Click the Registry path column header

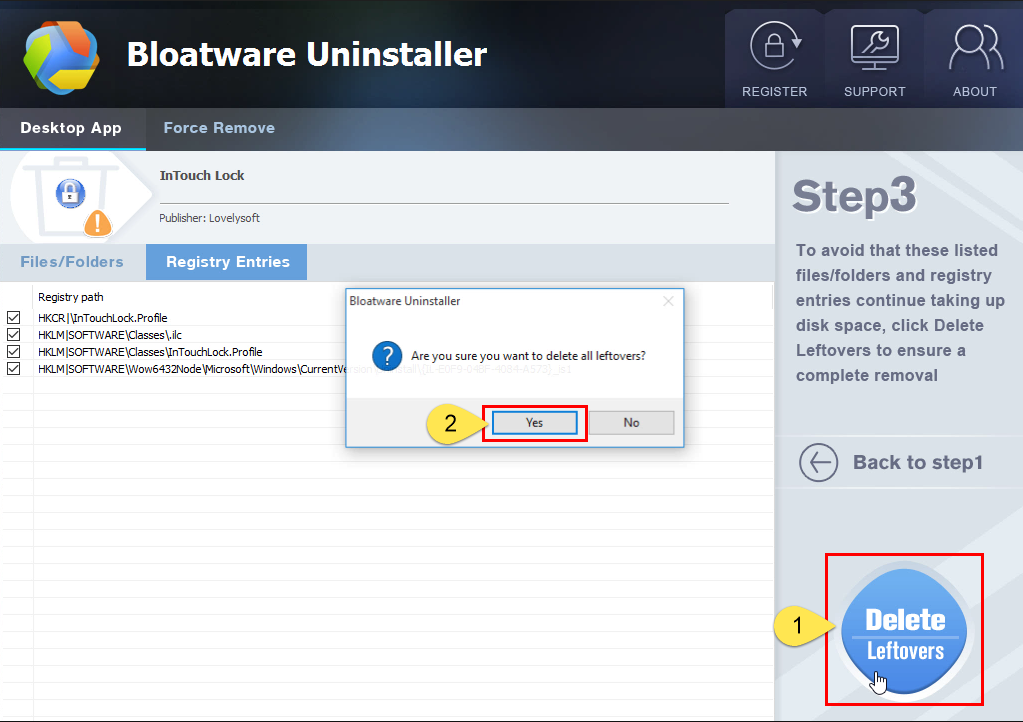point(70,297)
